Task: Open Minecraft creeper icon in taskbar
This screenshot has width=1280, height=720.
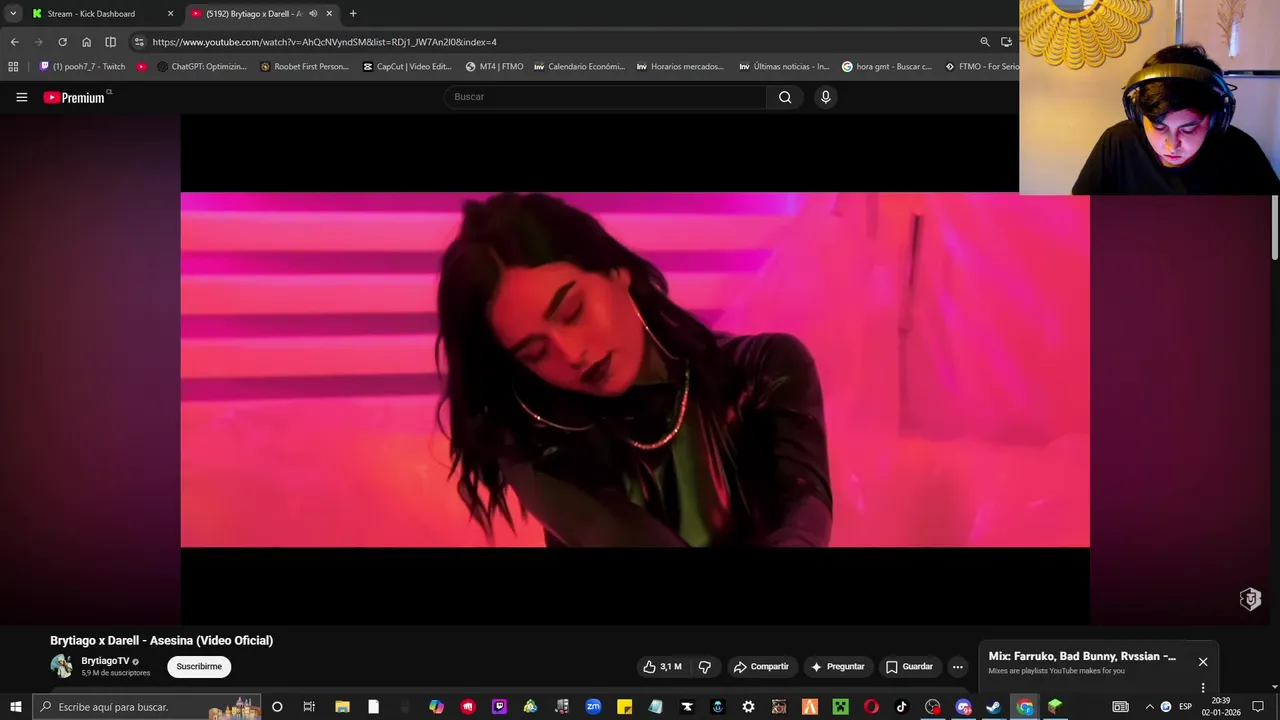Action: pyautogui.click(x=841, y=707)
